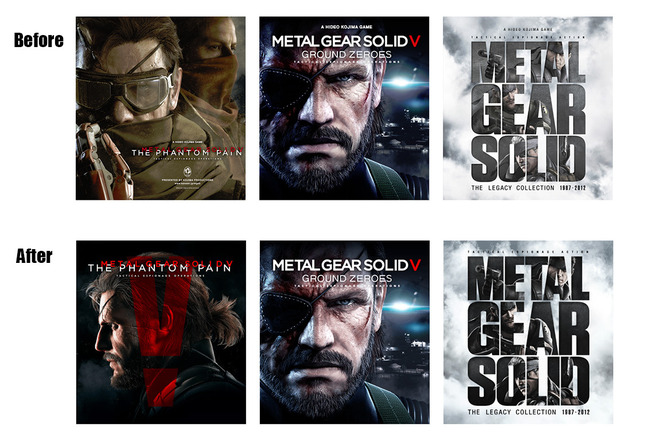Click the Before Phantom Pain cover thumbnail
650x442 pixels.
160,108
